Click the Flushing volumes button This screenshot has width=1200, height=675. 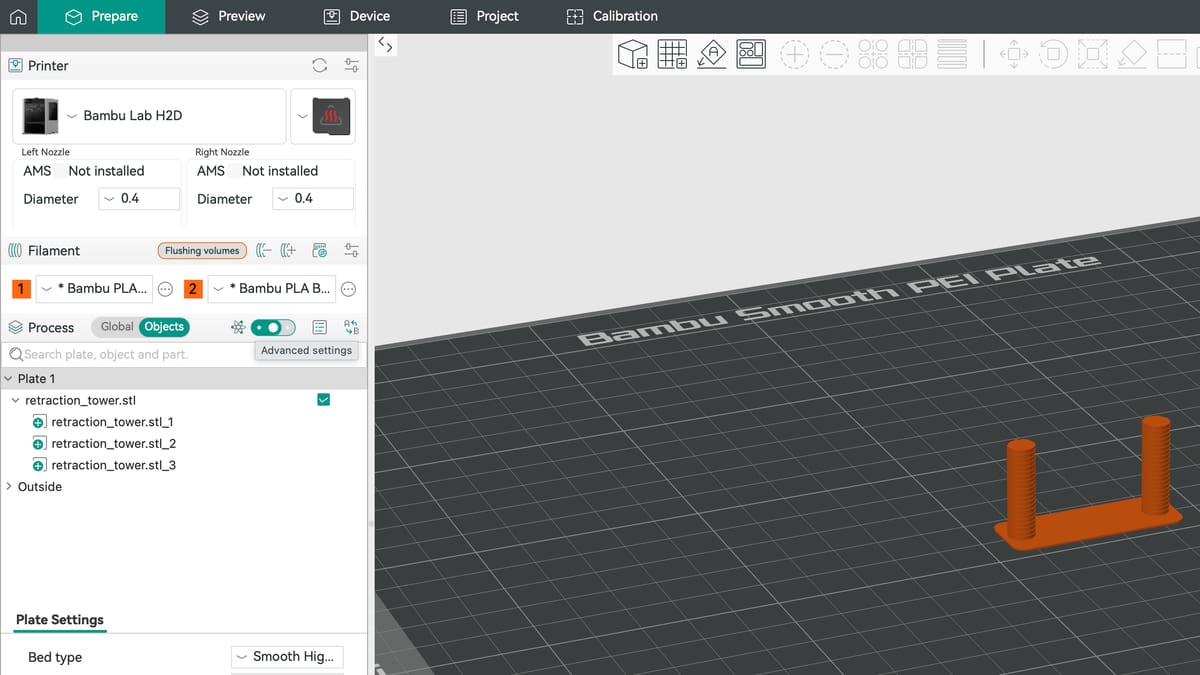pos(202,251)
